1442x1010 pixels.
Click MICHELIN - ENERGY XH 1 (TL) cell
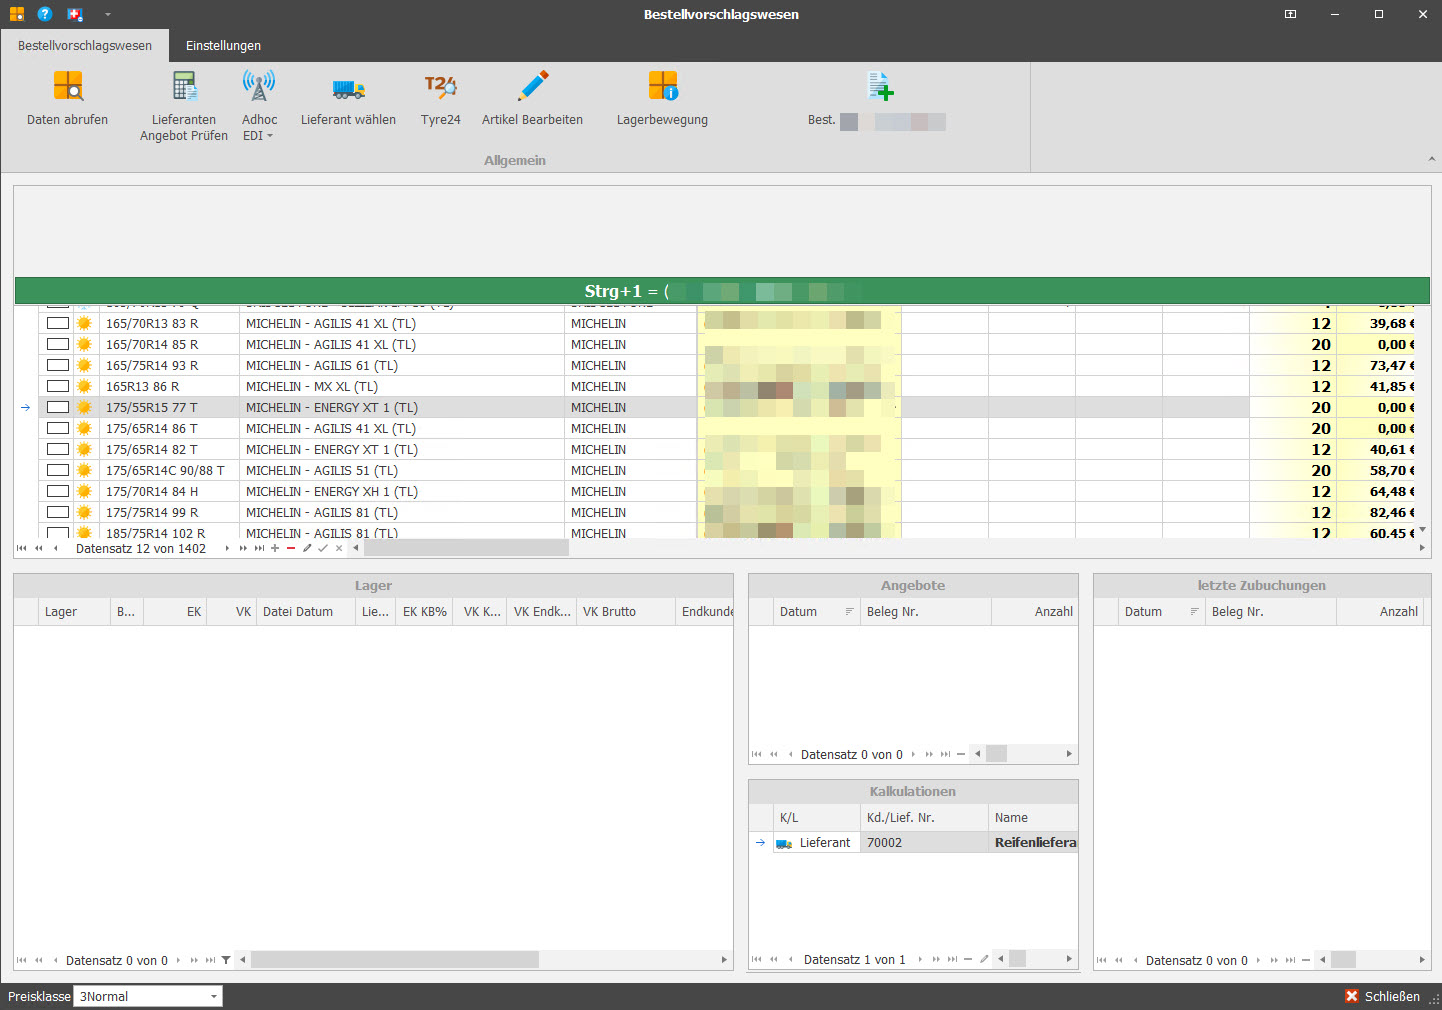click(x=402, y=491)
